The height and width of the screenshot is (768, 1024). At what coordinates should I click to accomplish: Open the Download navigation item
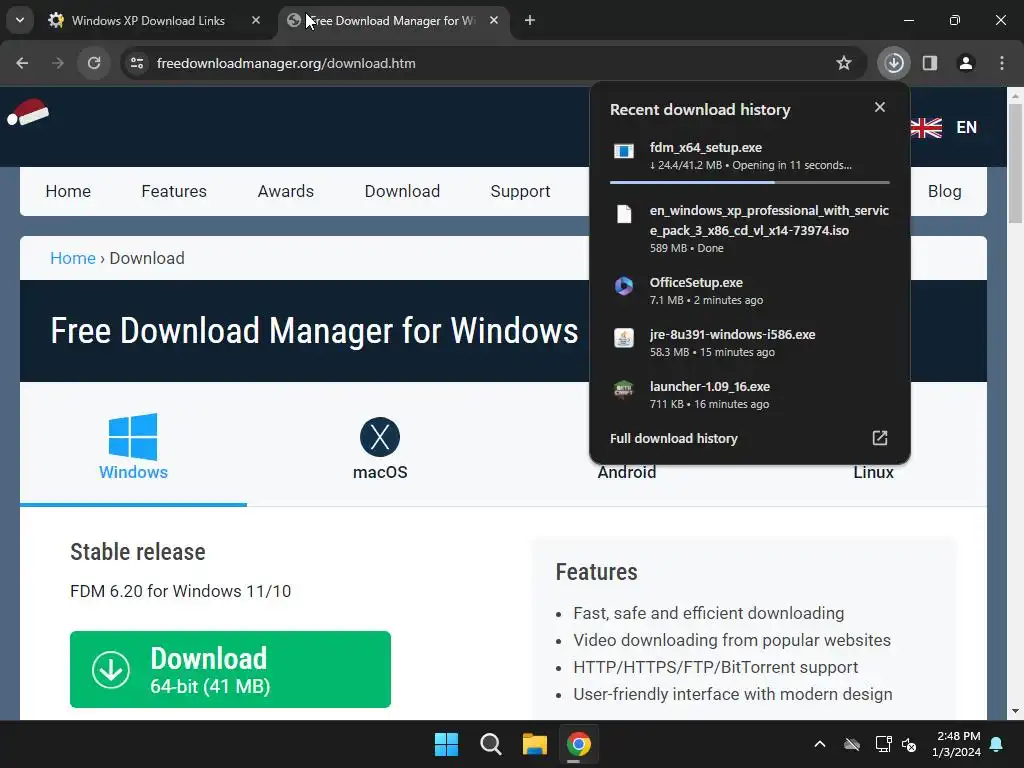point(402,191)
